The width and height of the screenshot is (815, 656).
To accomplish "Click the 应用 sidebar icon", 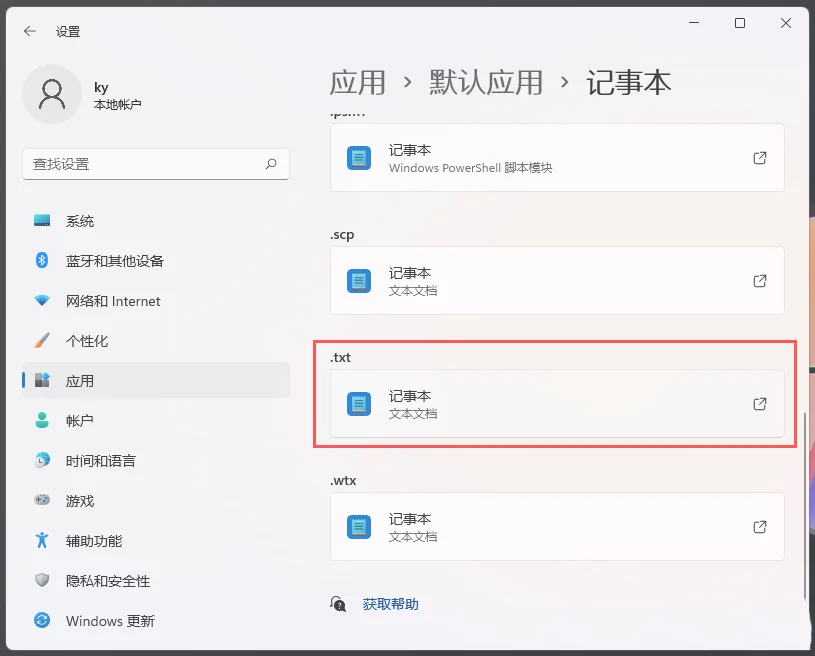I will click(42, 380).
